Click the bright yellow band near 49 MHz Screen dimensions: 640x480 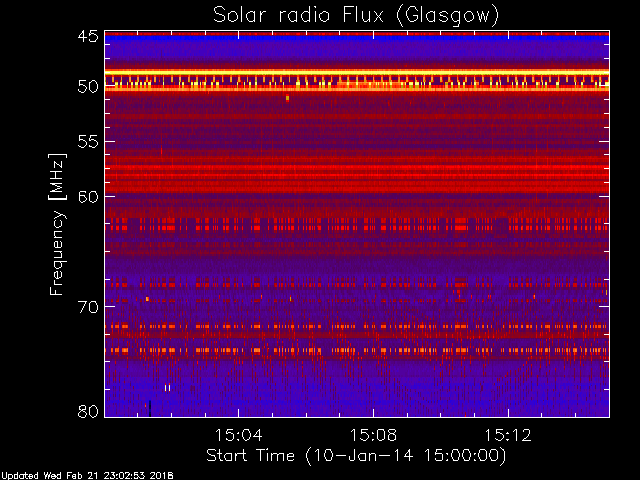point(357,73)
